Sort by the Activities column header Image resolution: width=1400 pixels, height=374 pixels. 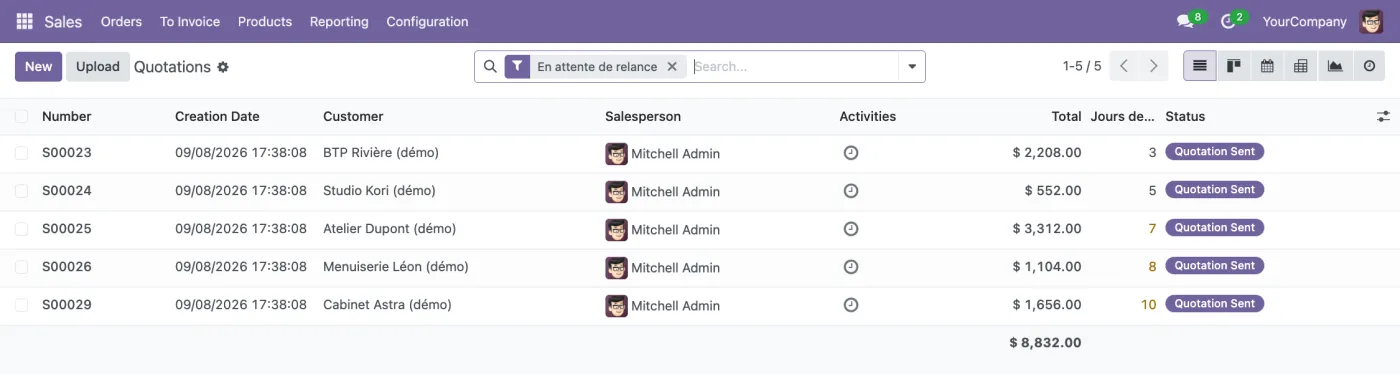(867, 117)
